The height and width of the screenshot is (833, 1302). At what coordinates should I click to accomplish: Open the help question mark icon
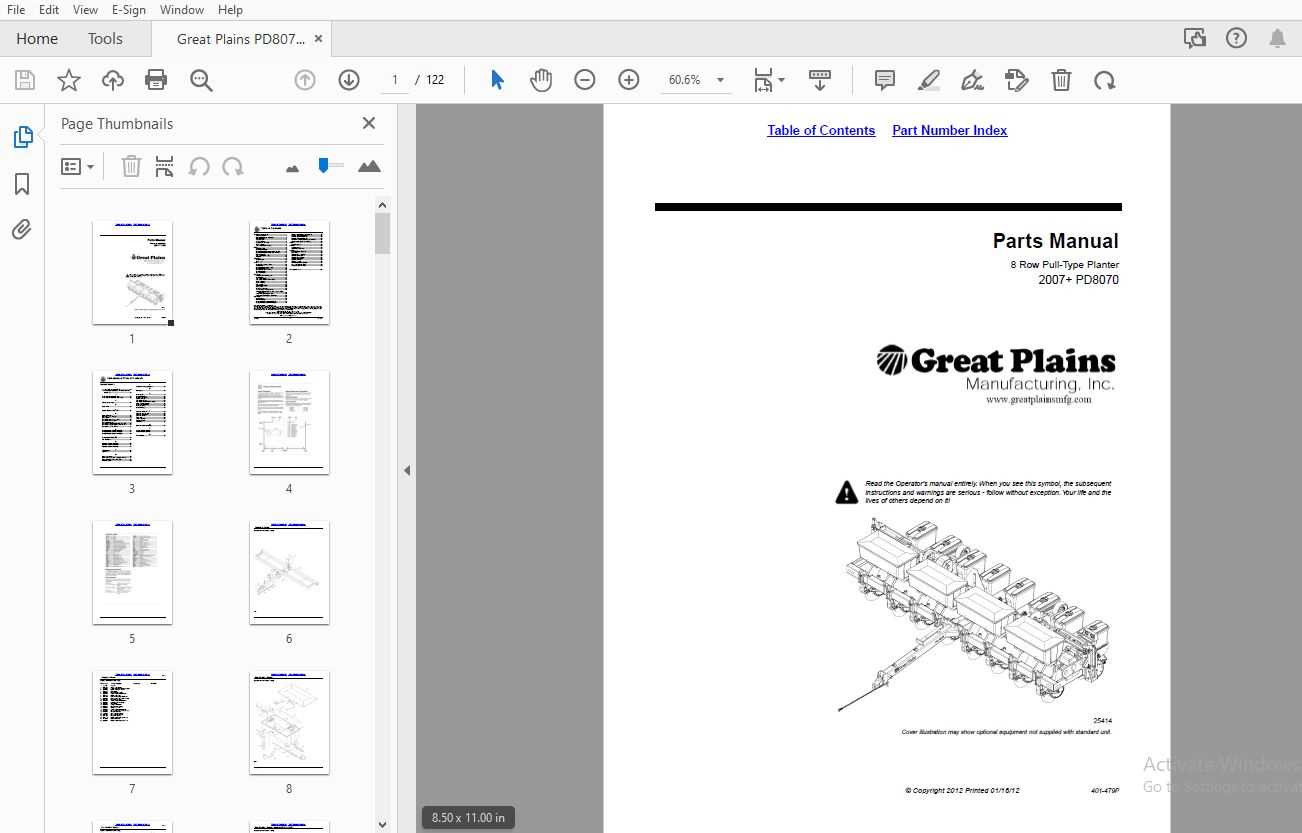[1236, 38]
